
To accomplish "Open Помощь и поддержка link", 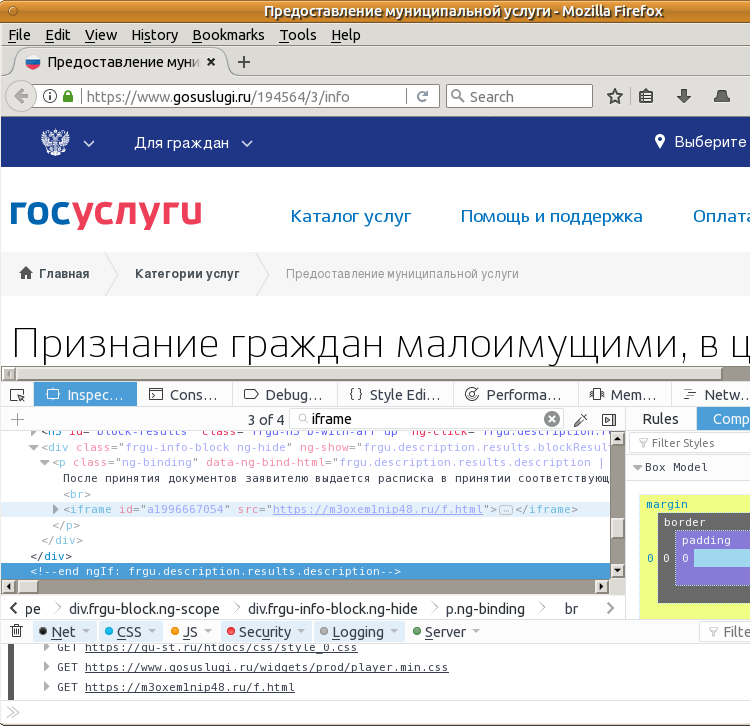I will (551, 216).
